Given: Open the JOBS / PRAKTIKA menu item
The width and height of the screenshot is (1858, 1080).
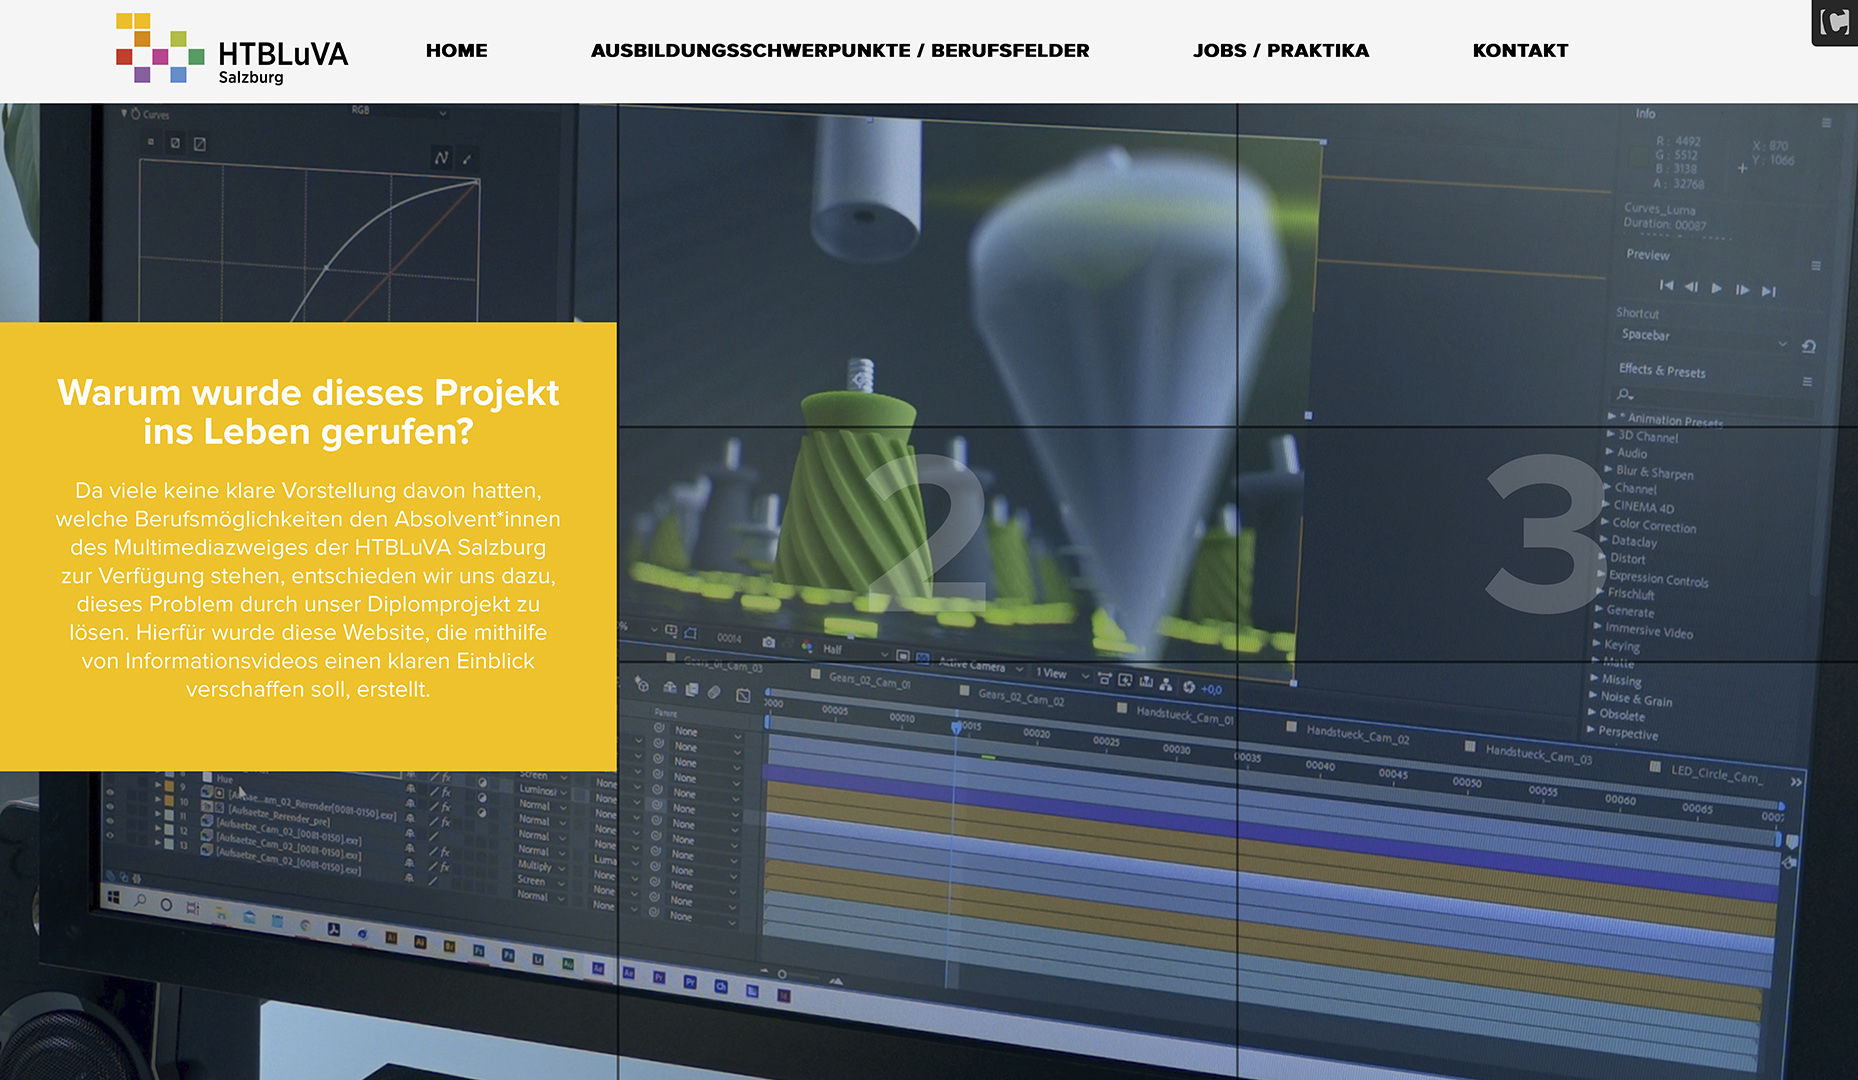Looking at the screenshot, I should pos(1280,51).
